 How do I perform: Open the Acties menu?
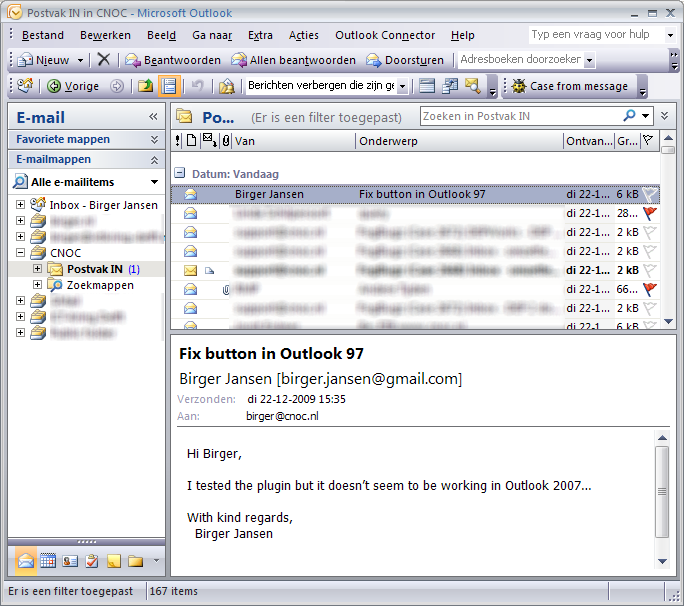tap(304, 35)
